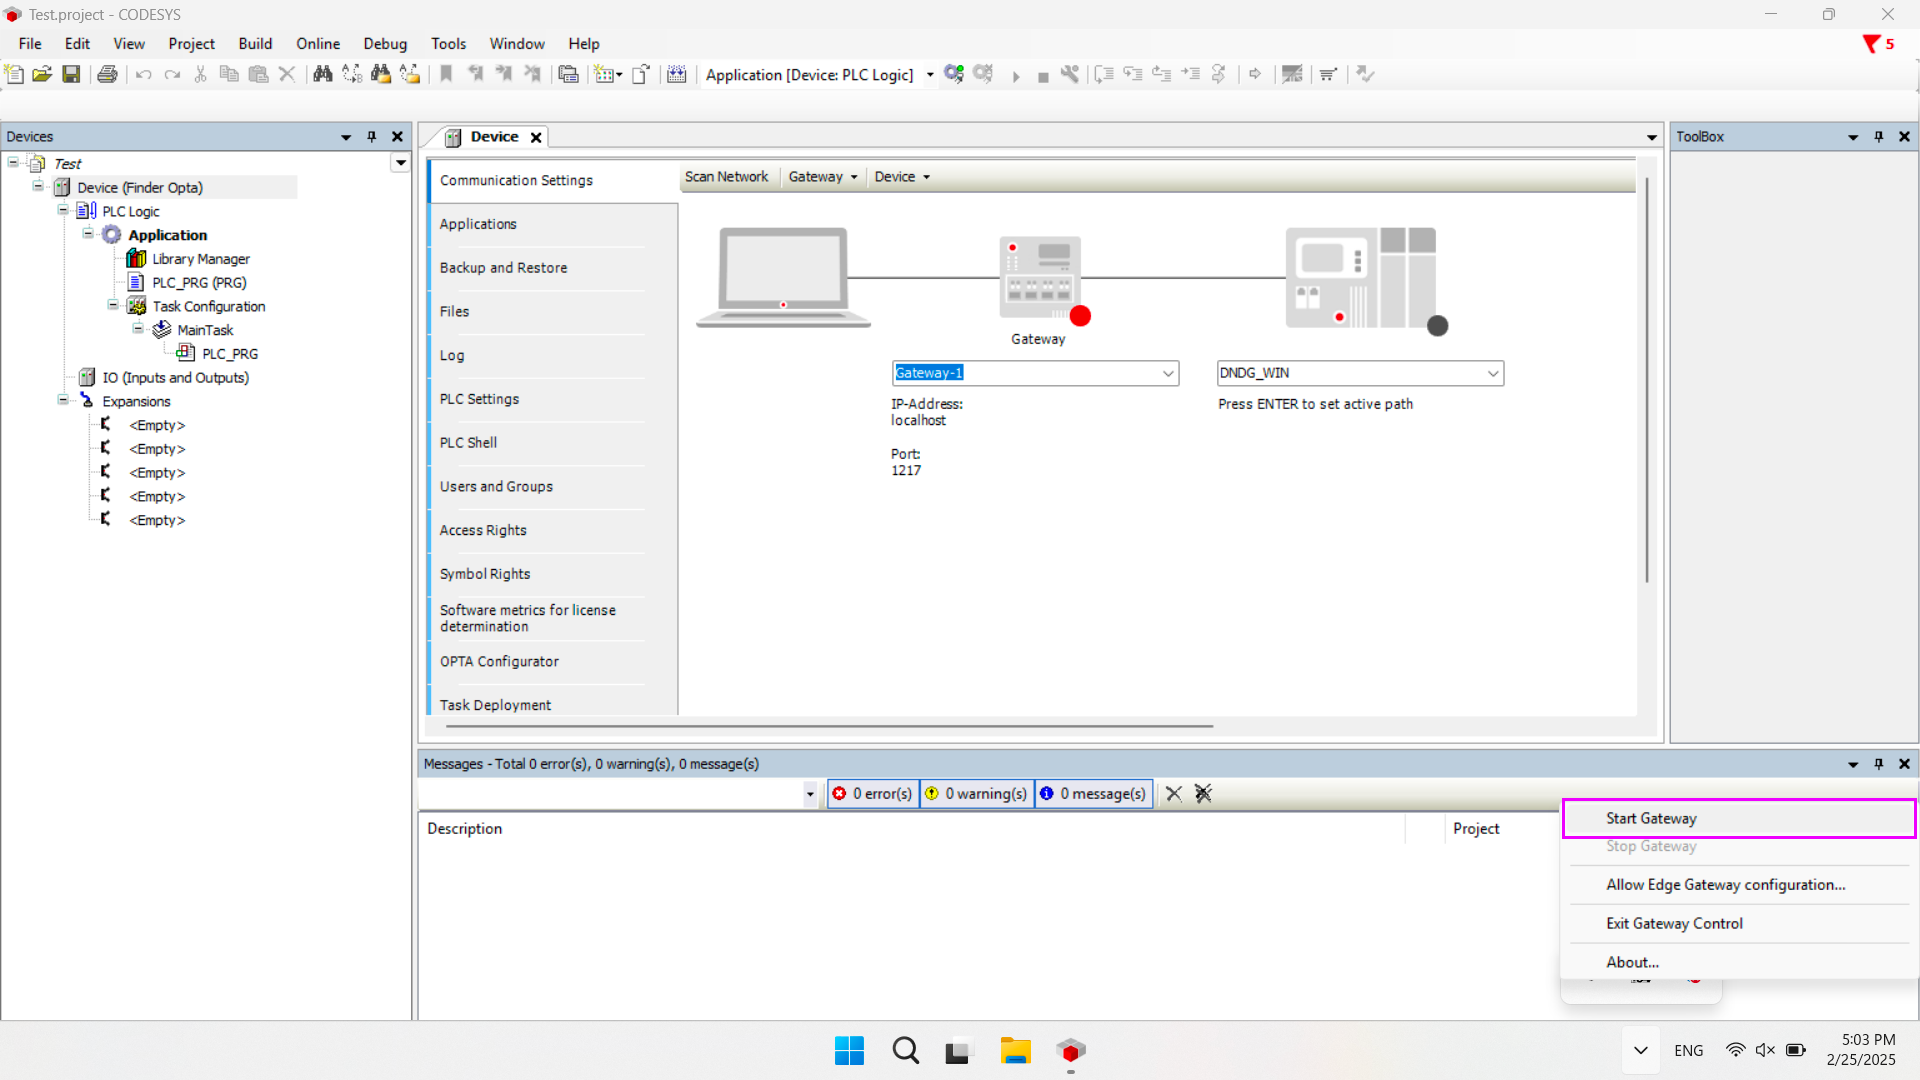This screenshot has height=1080, width=1920.
Task: Collapse the Expansions tree node
Action: [63, 401]
